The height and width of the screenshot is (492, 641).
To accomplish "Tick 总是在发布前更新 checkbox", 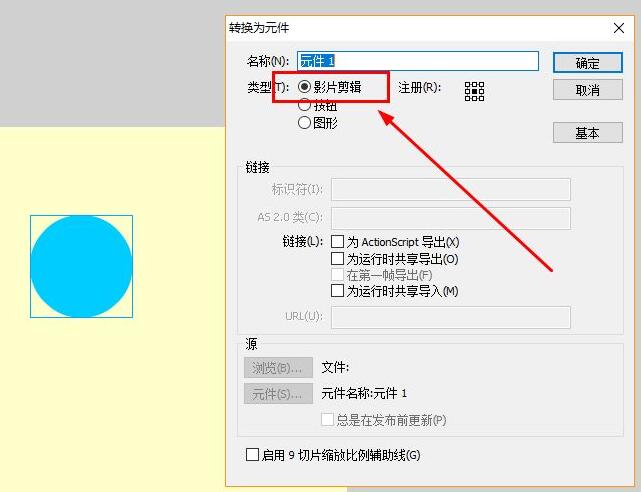I will pos(327,419).
